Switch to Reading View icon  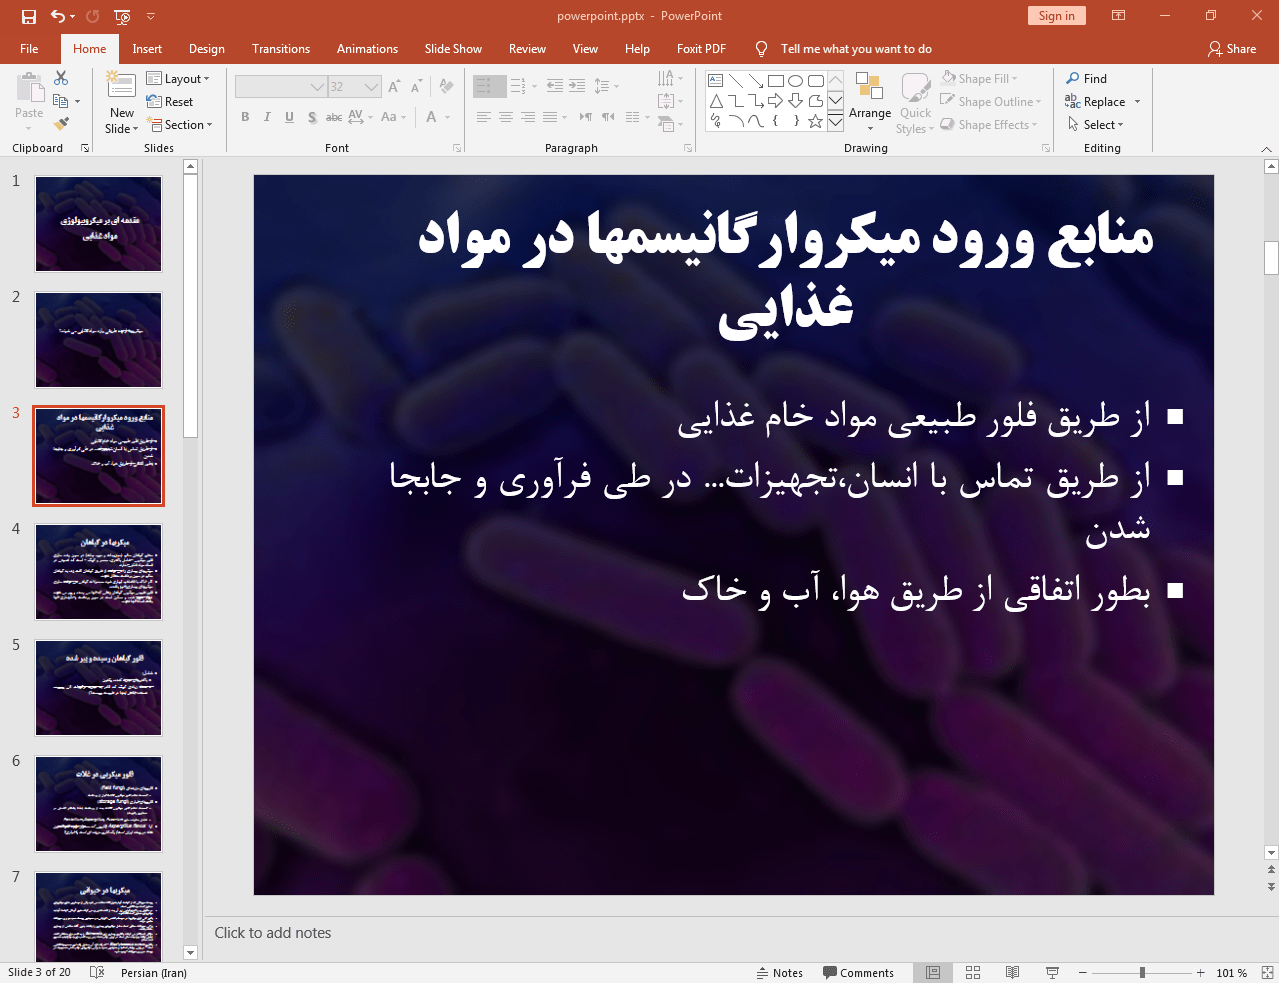(x=1012, y=973)
